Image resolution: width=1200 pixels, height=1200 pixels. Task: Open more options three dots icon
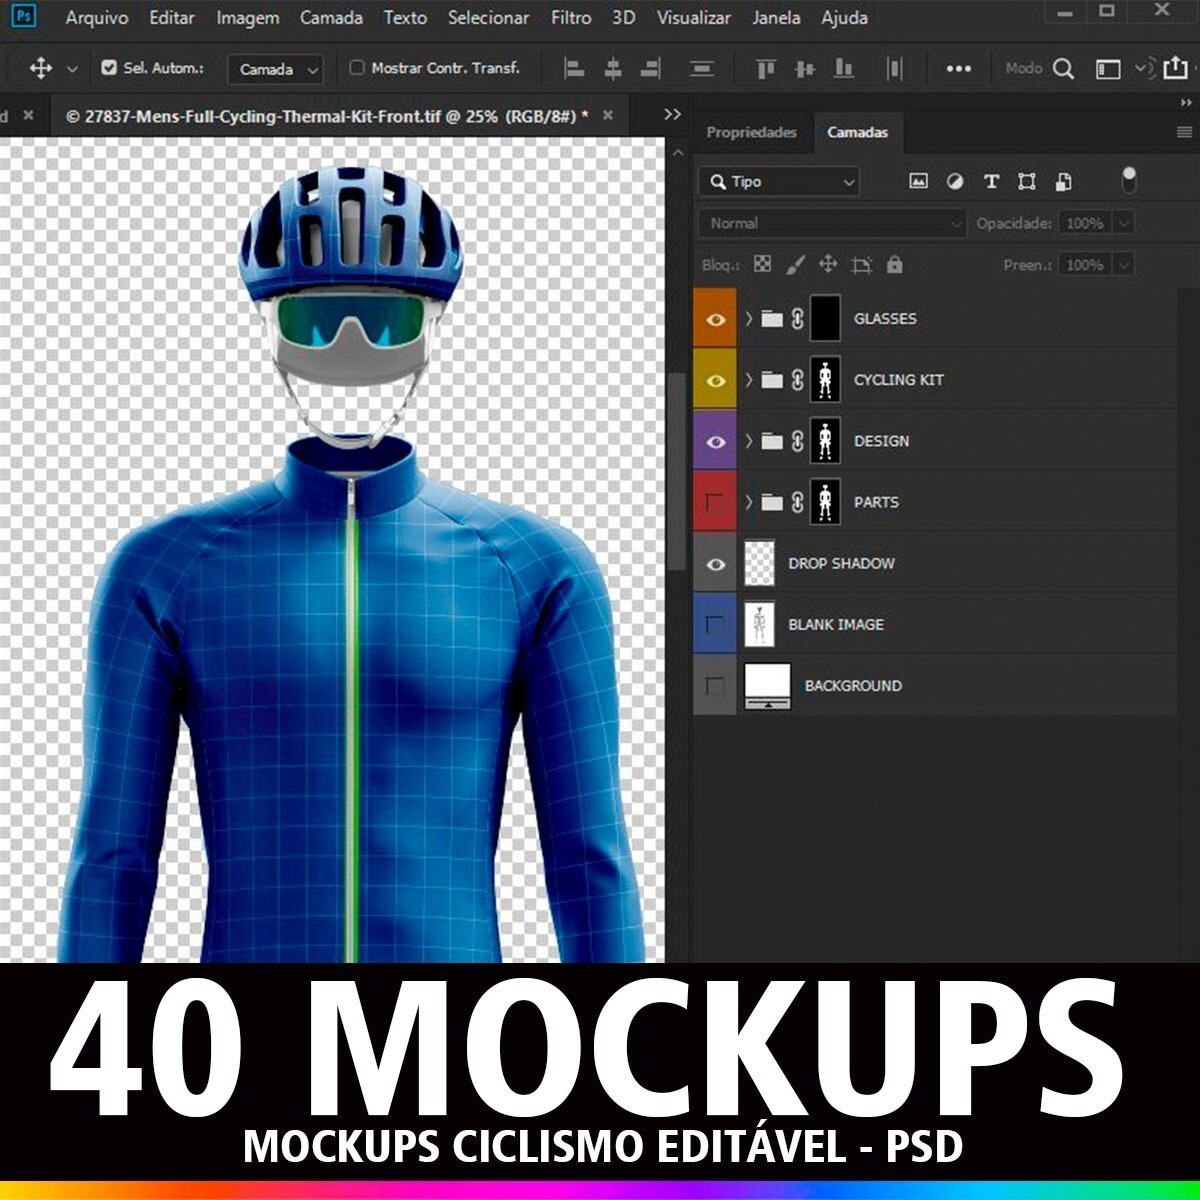958,68
